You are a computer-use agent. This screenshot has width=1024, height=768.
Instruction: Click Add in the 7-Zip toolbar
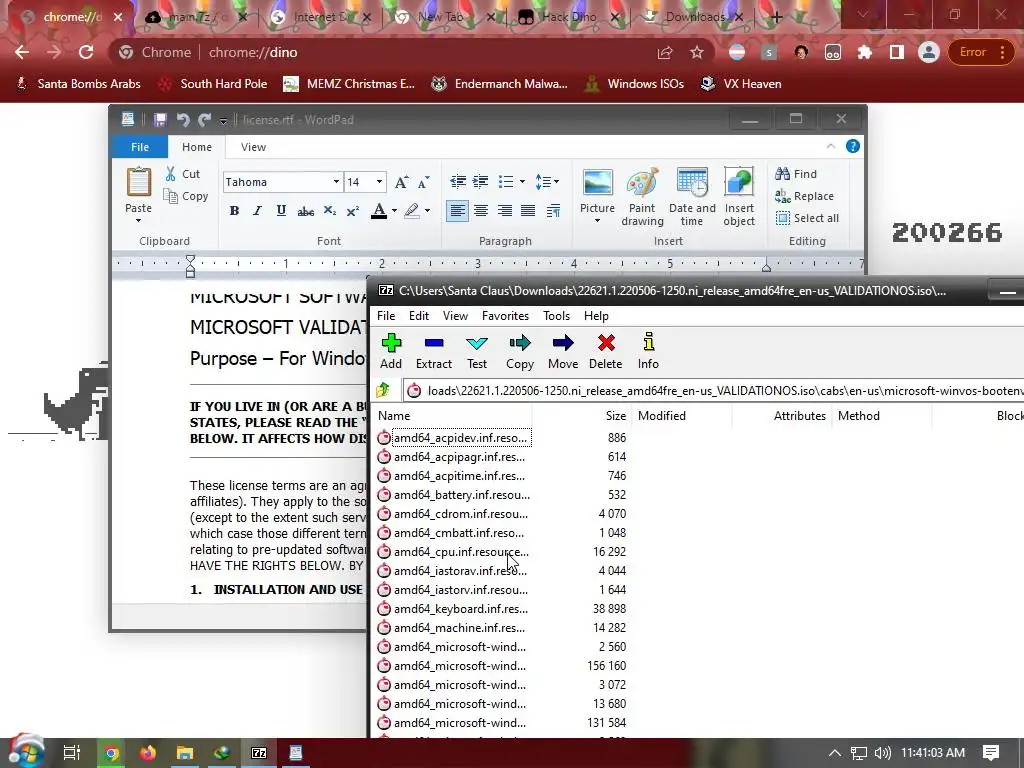point(391,351)
